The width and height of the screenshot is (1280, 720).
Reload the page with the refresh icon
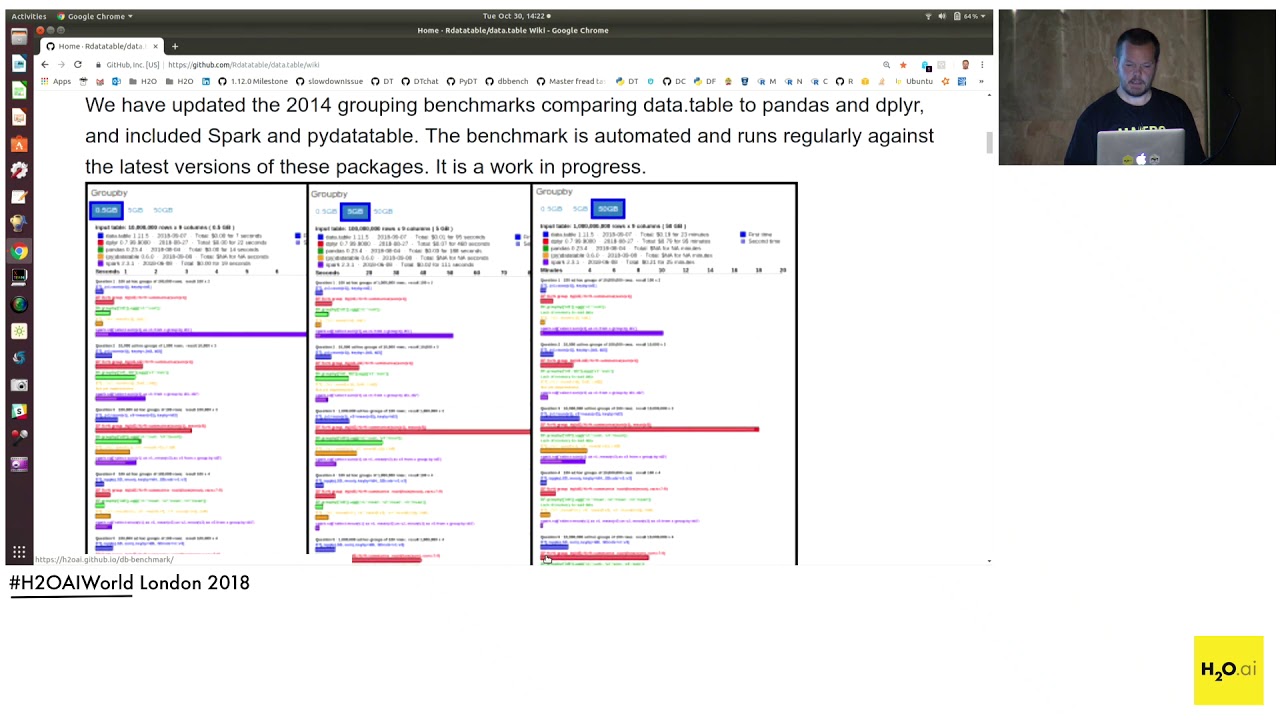pos(77,64)
